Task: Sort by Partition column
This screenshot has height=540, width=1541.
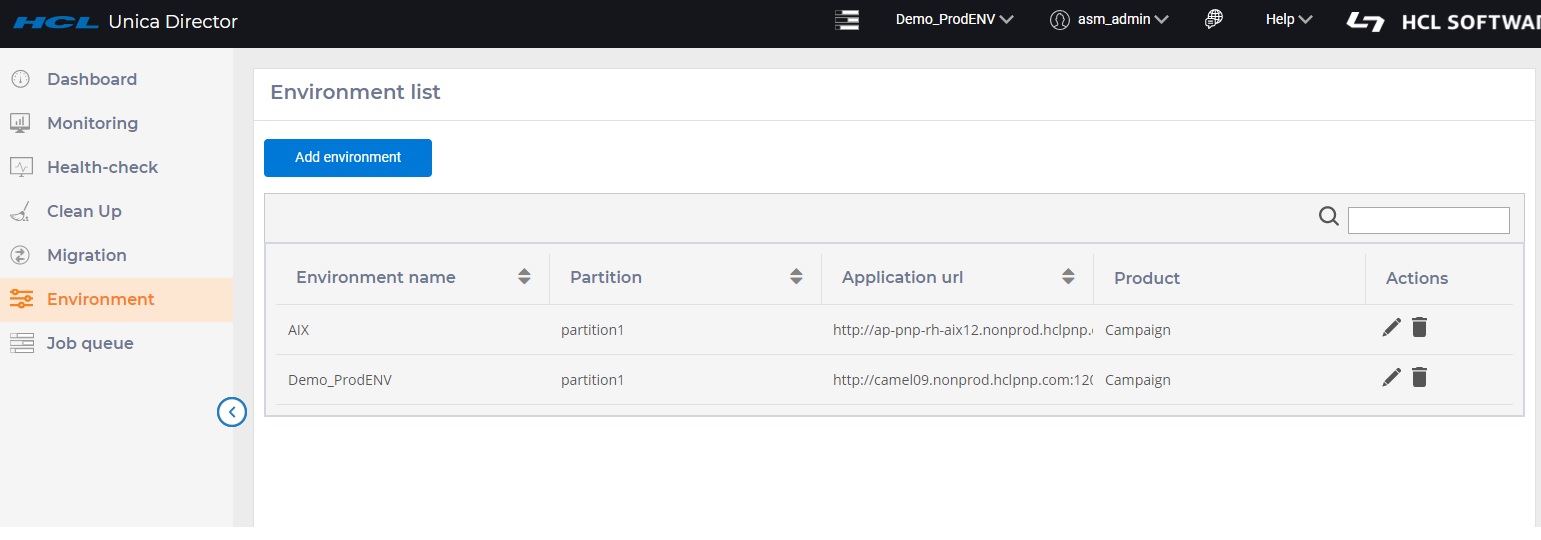Action: (x=796, y=277)
